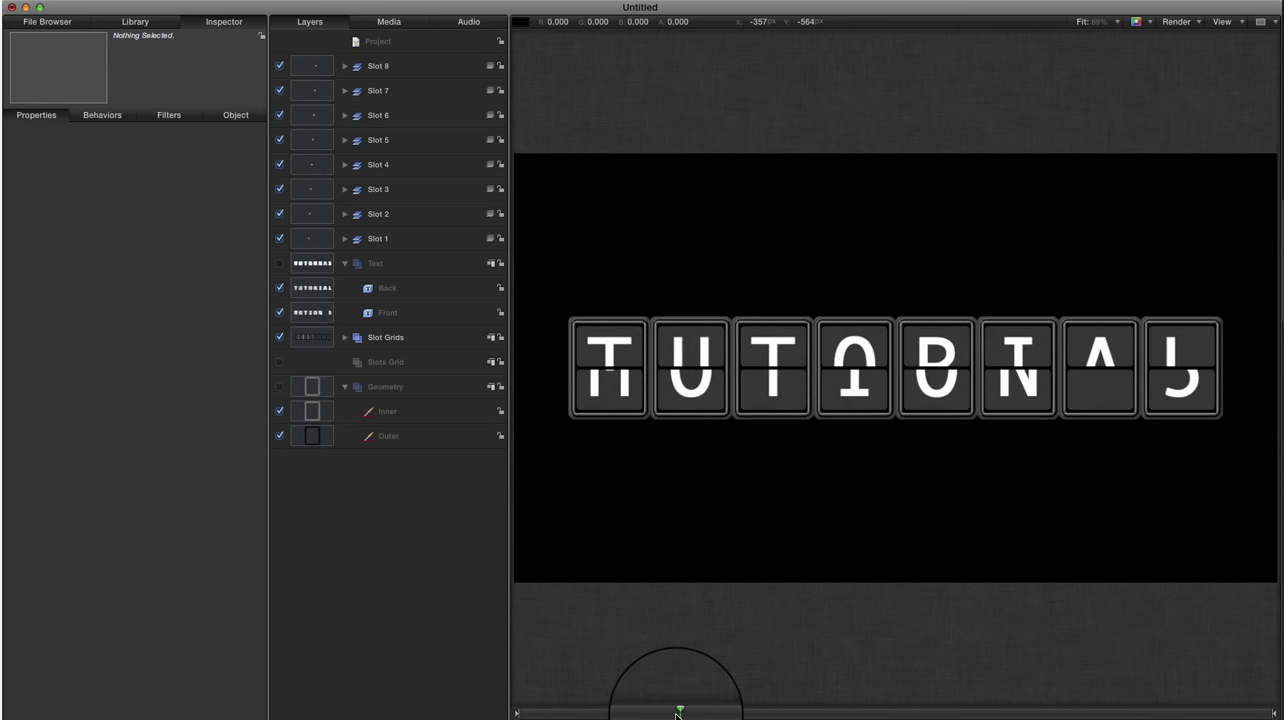This screenshot has height=720, width=1284.
Task: Click the Text group icon
Action: pyautogui.click(x=357, y=264)
